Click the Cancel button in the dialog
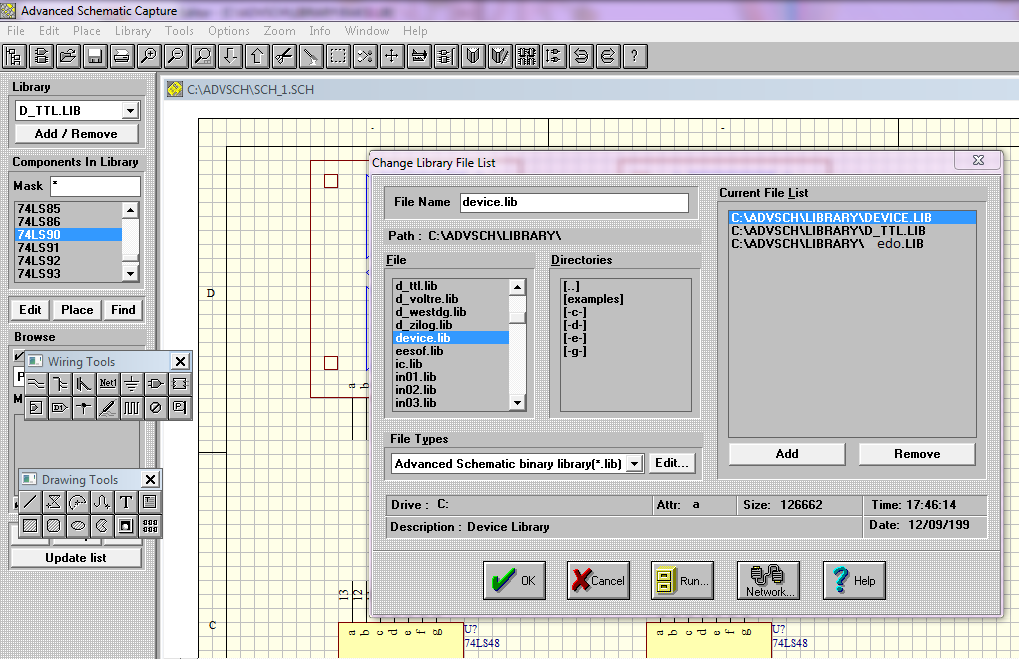Image resolution: width=1019 pixels, height=659 pixels. click(599, 580)
